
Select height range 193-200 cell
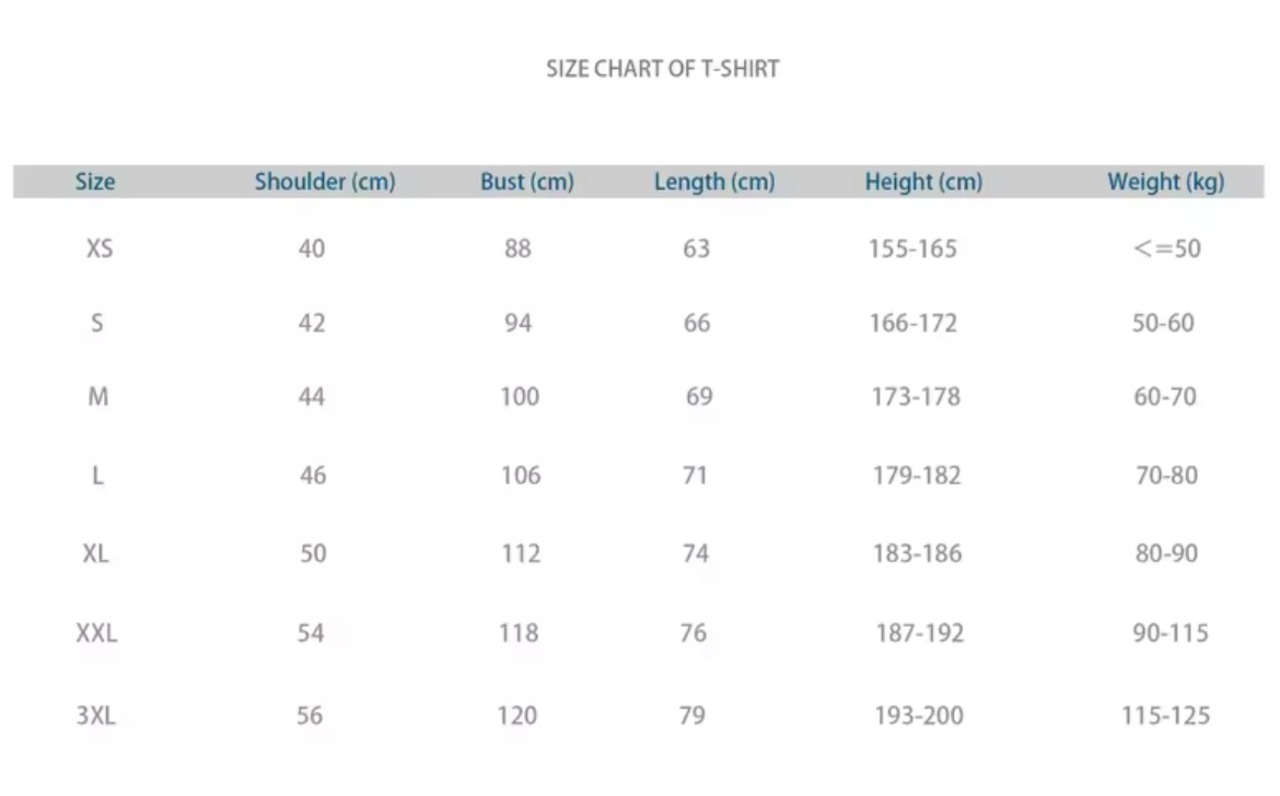pyautogui.click(x=919, y=715)
